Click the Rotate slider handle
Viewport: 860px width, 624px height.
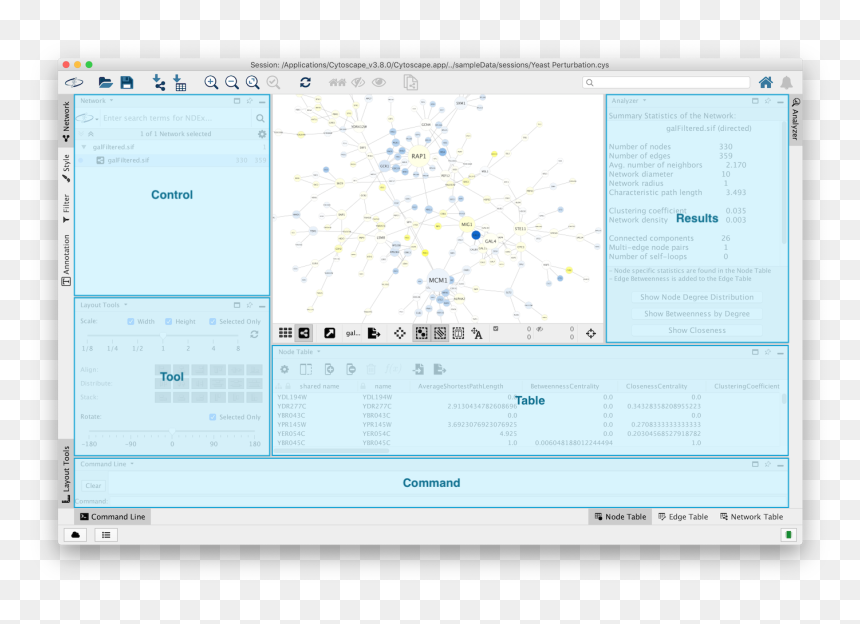point(172,432)
